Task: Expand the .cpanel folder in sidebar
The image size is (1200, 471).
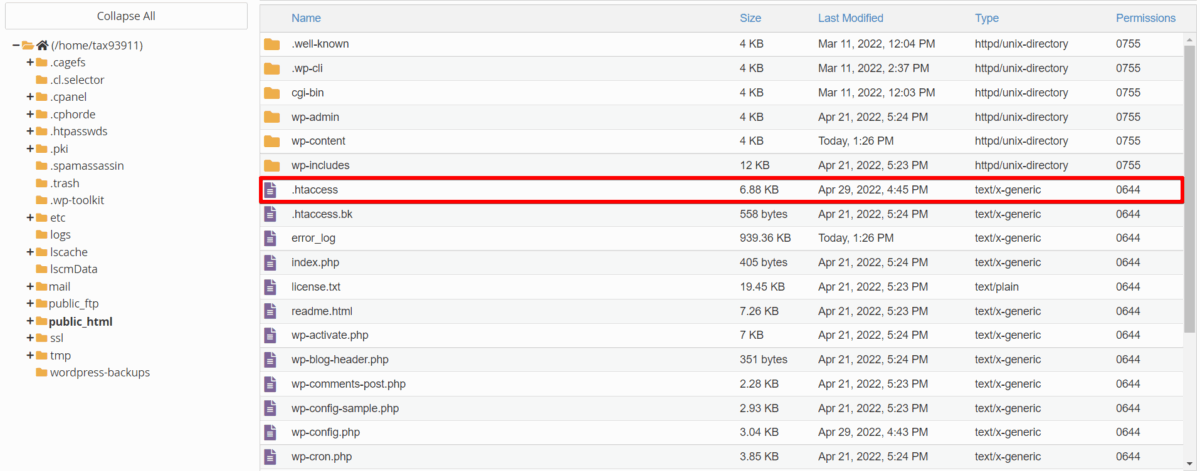Action: click(x=30, y=97)
